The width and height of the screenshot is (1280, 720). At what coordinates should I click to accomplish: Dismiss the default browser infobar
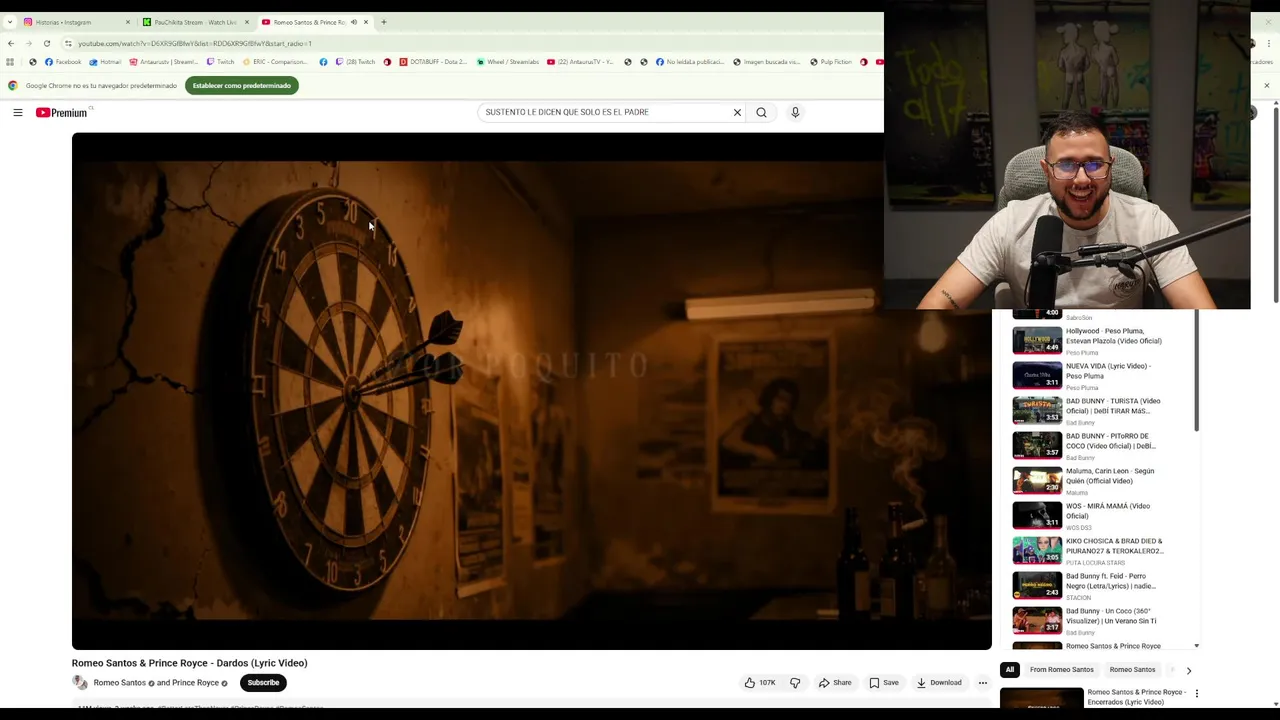click(x=1266, y=86)
